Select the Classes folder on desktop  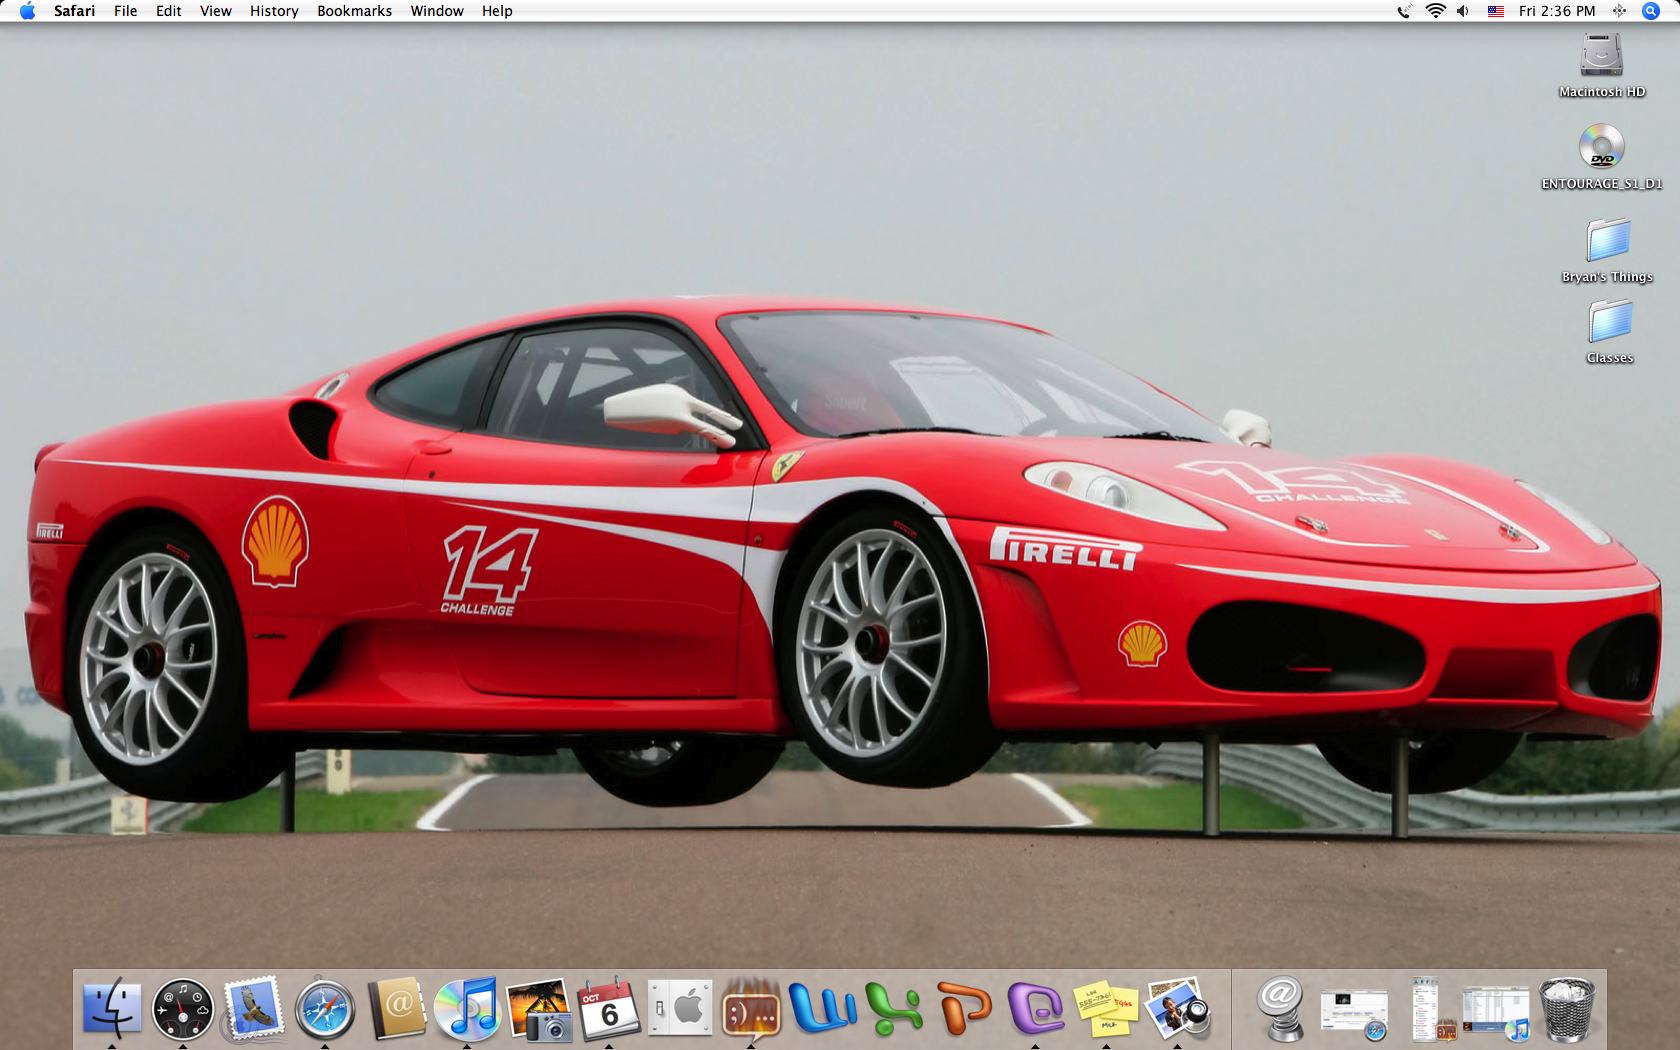tap(1609, 332)
